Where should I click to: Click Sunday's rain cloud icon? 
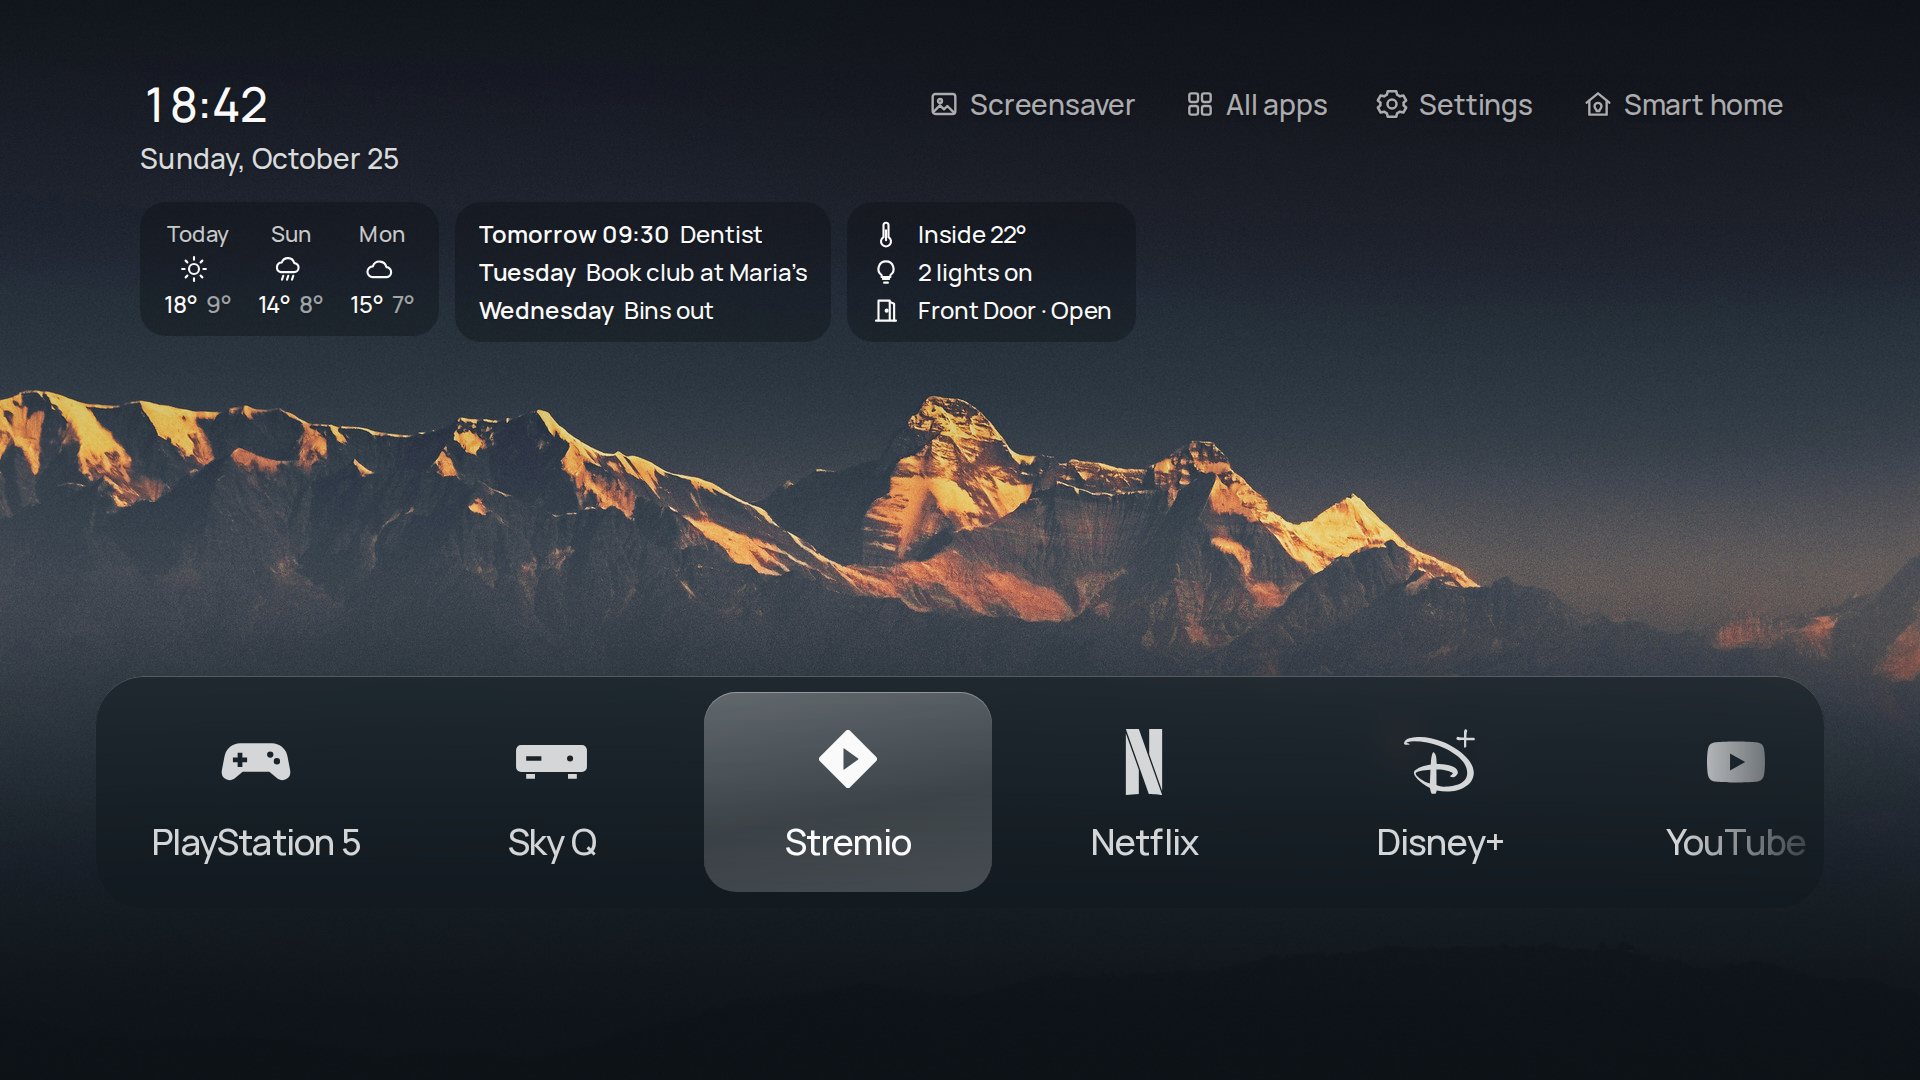click(x=288, y=269)
